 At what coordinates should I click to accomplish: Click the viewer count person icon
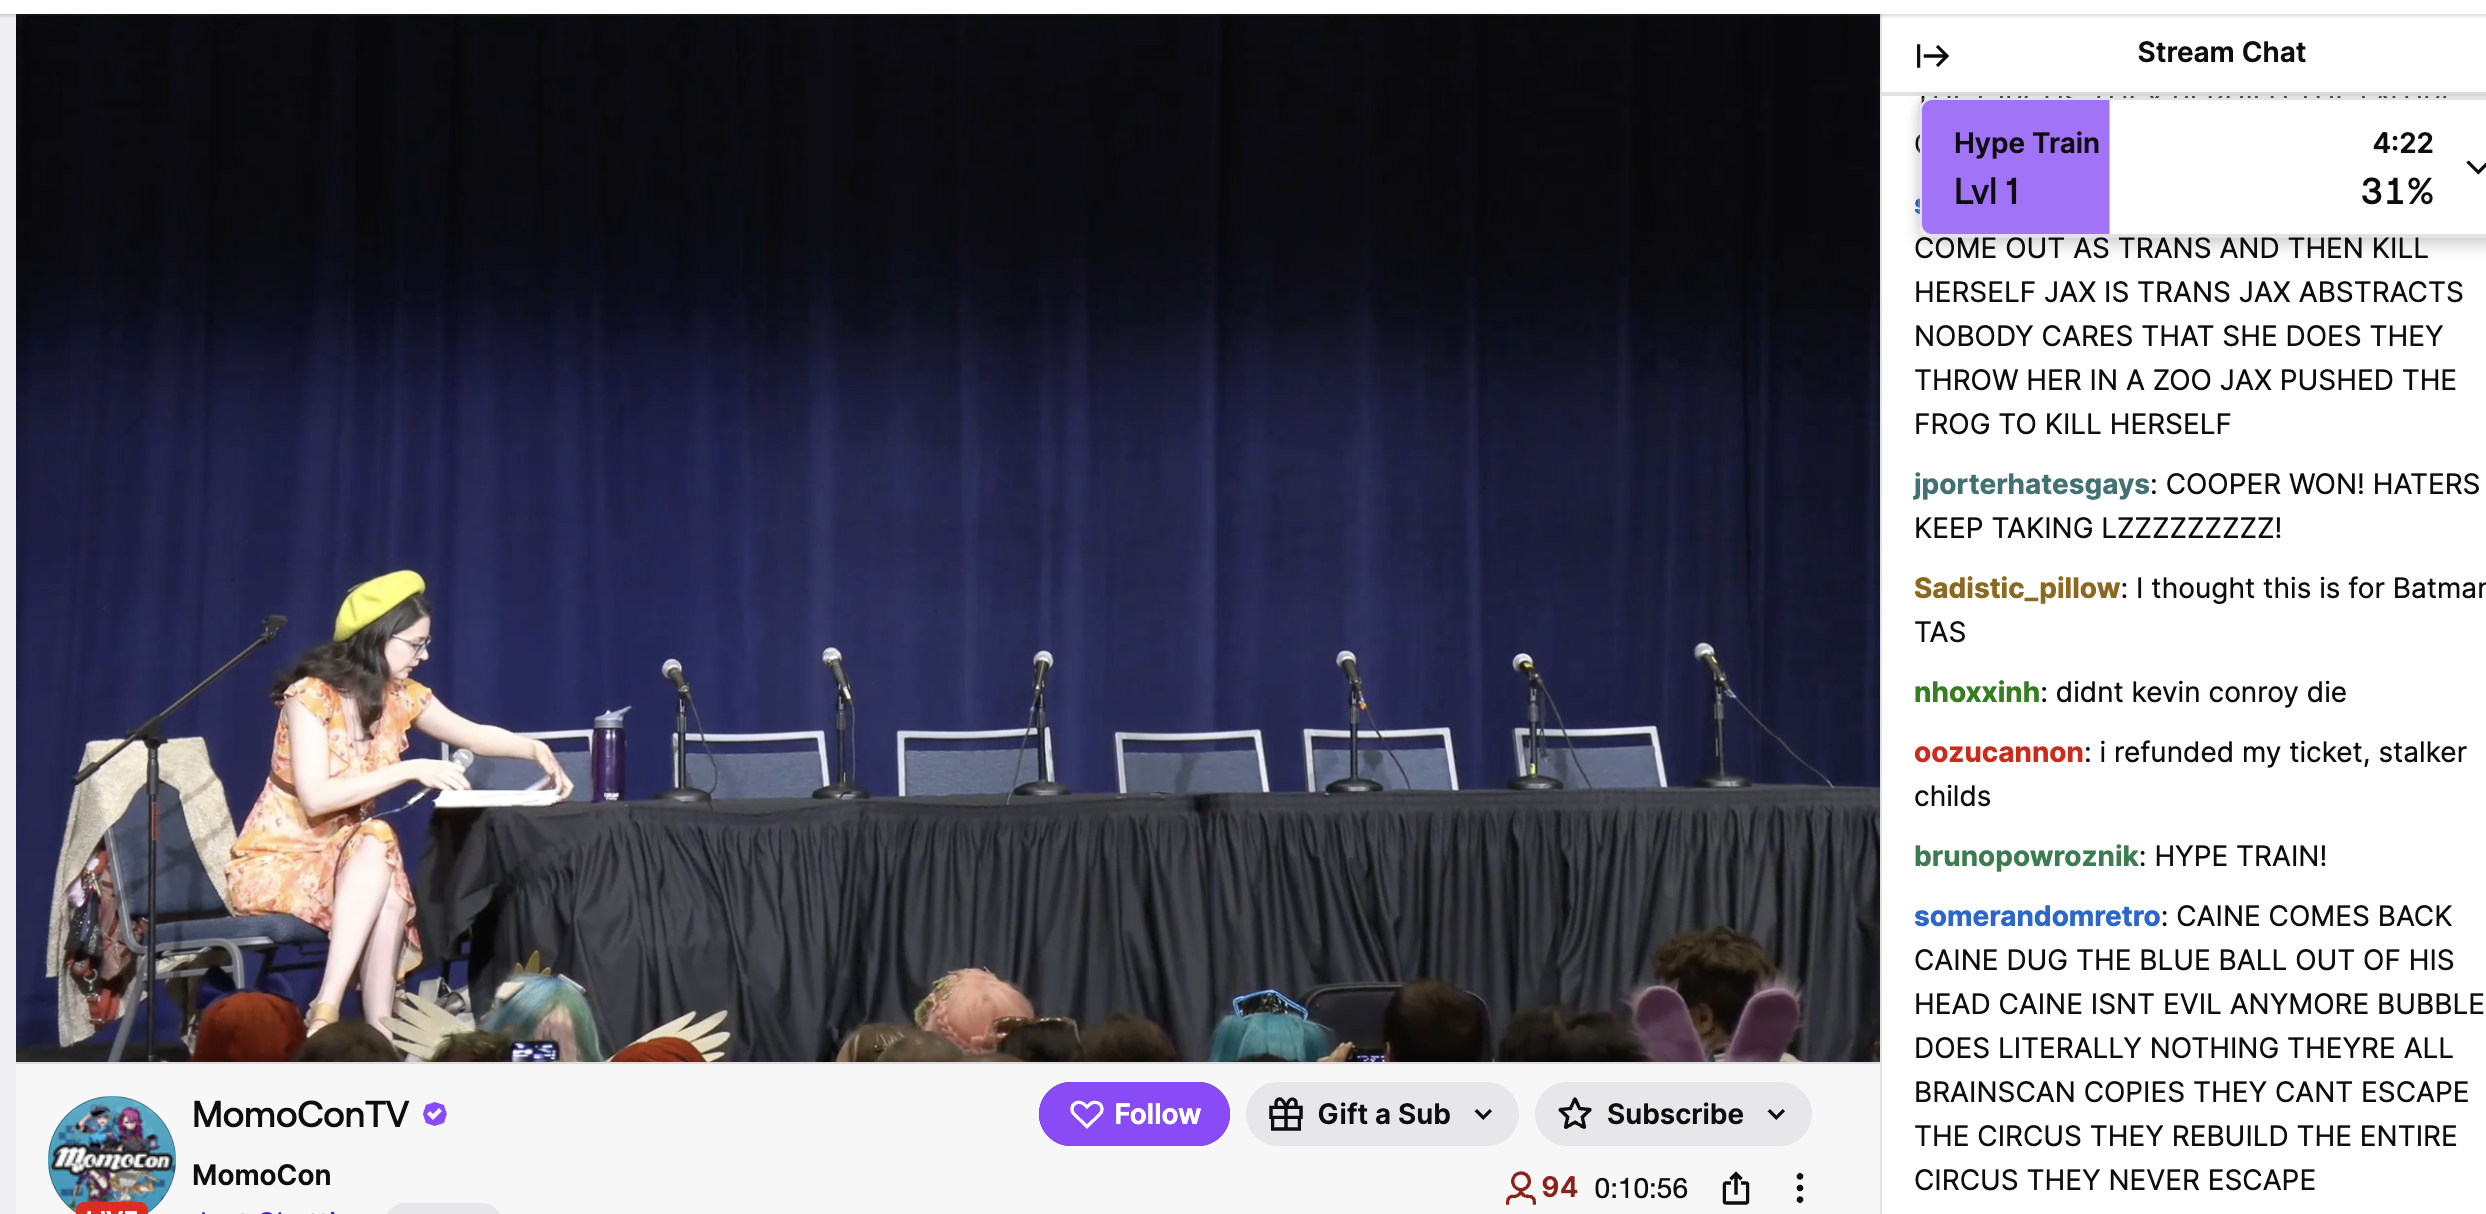[x=1520, y=1188]
